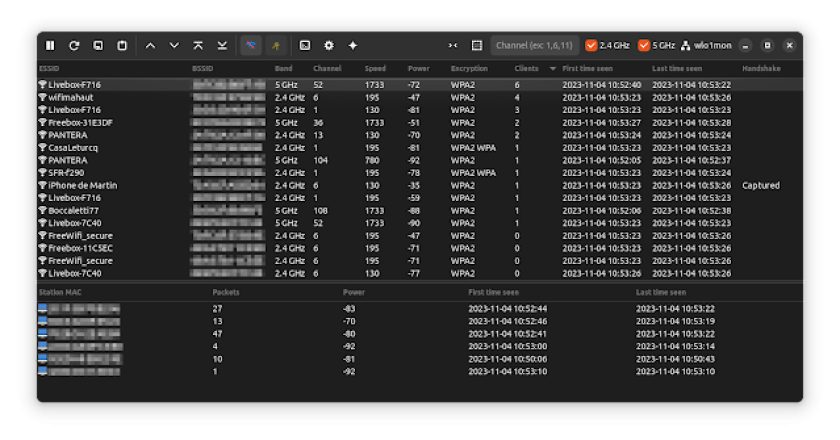Click the collapse-all chevron up icon

pyautogui.click(x=150, y=46)
